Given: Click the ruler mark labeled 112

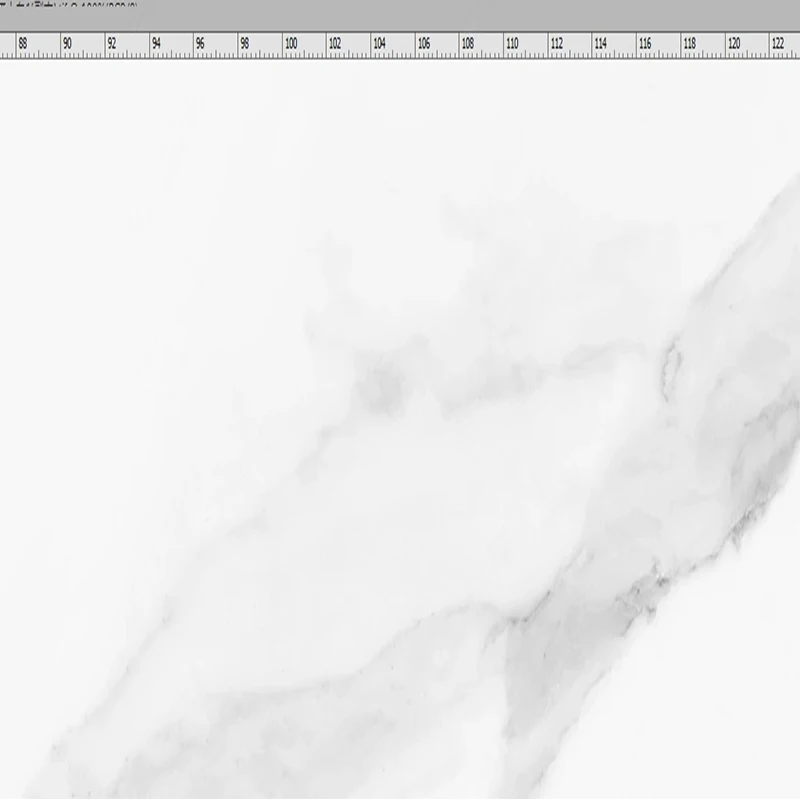Looking at the screenshot, I should coord(557,44).
